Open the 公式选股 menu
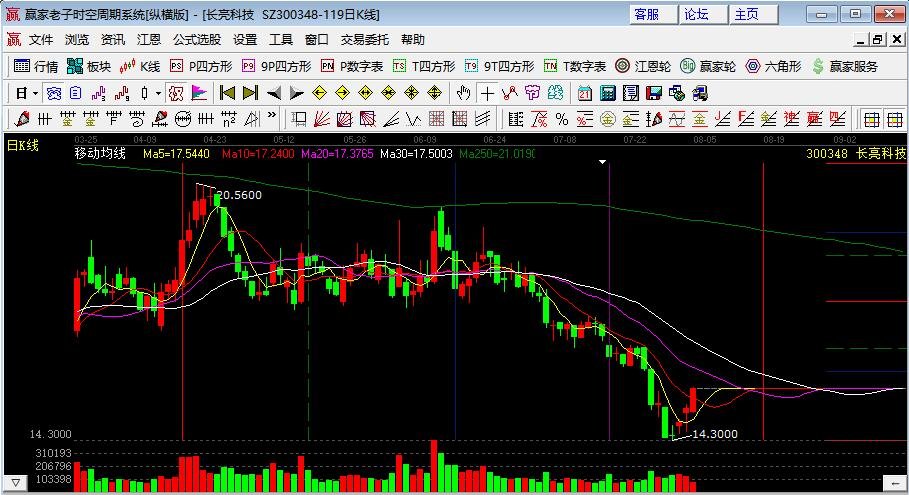Screen dimensions: 909x495 coord(197,39)
